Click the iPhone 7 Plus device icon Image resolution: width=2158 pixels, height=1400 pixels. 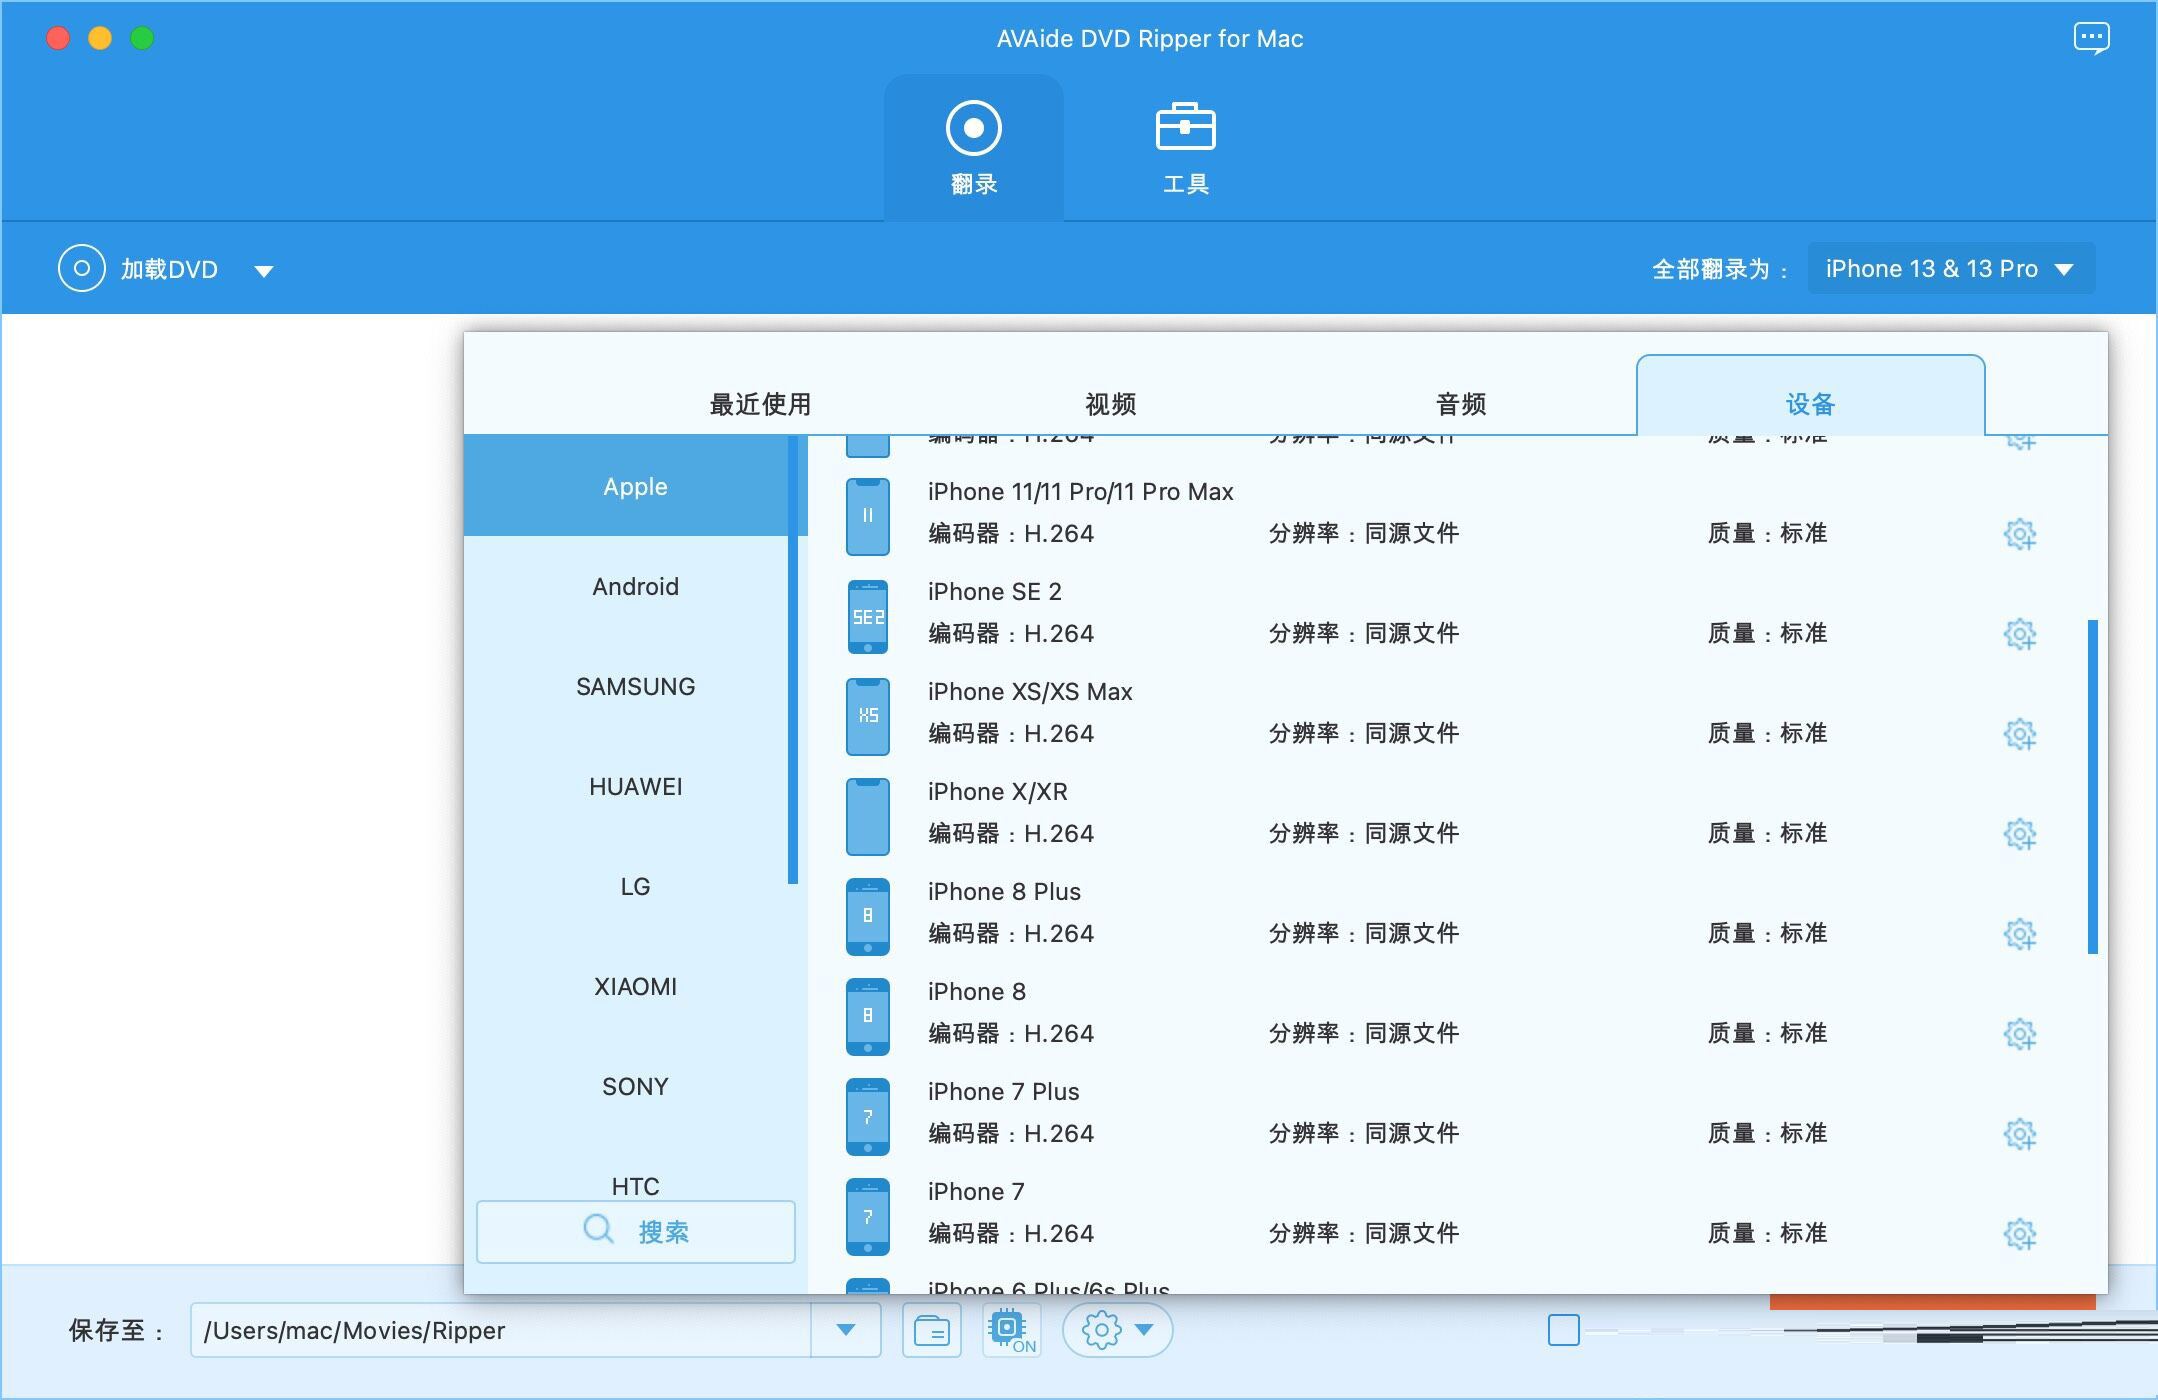click(x=868, y=1116)
